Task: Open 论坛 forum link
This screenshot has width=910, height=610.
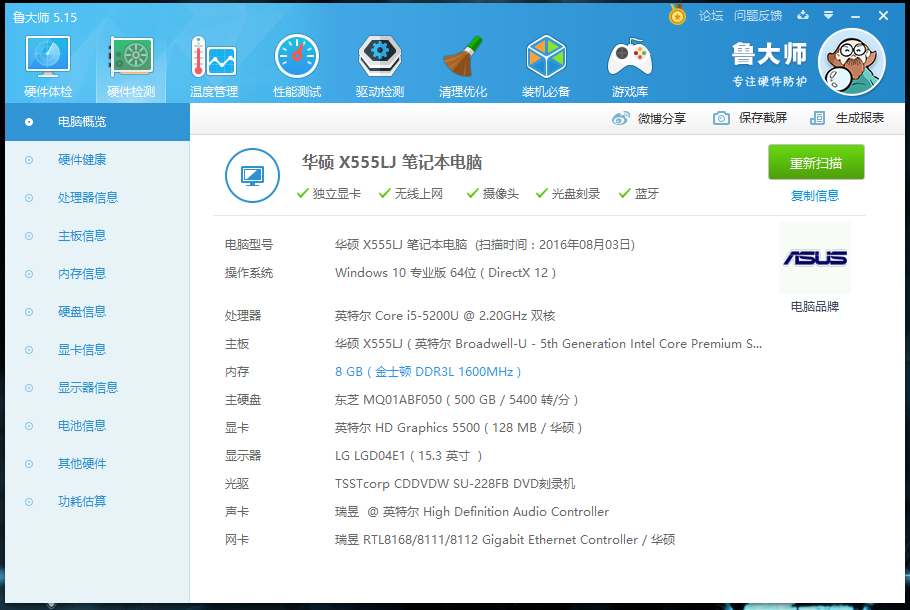Action: tap(711, 16)
